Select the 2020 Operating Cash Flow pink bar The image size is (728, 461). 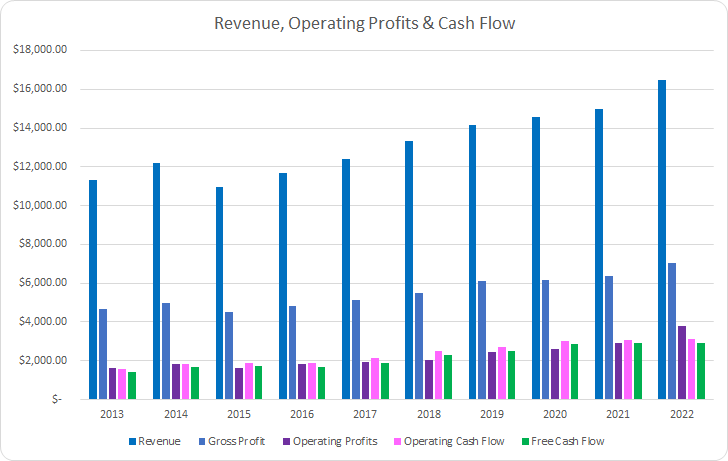tap(565, 370)
